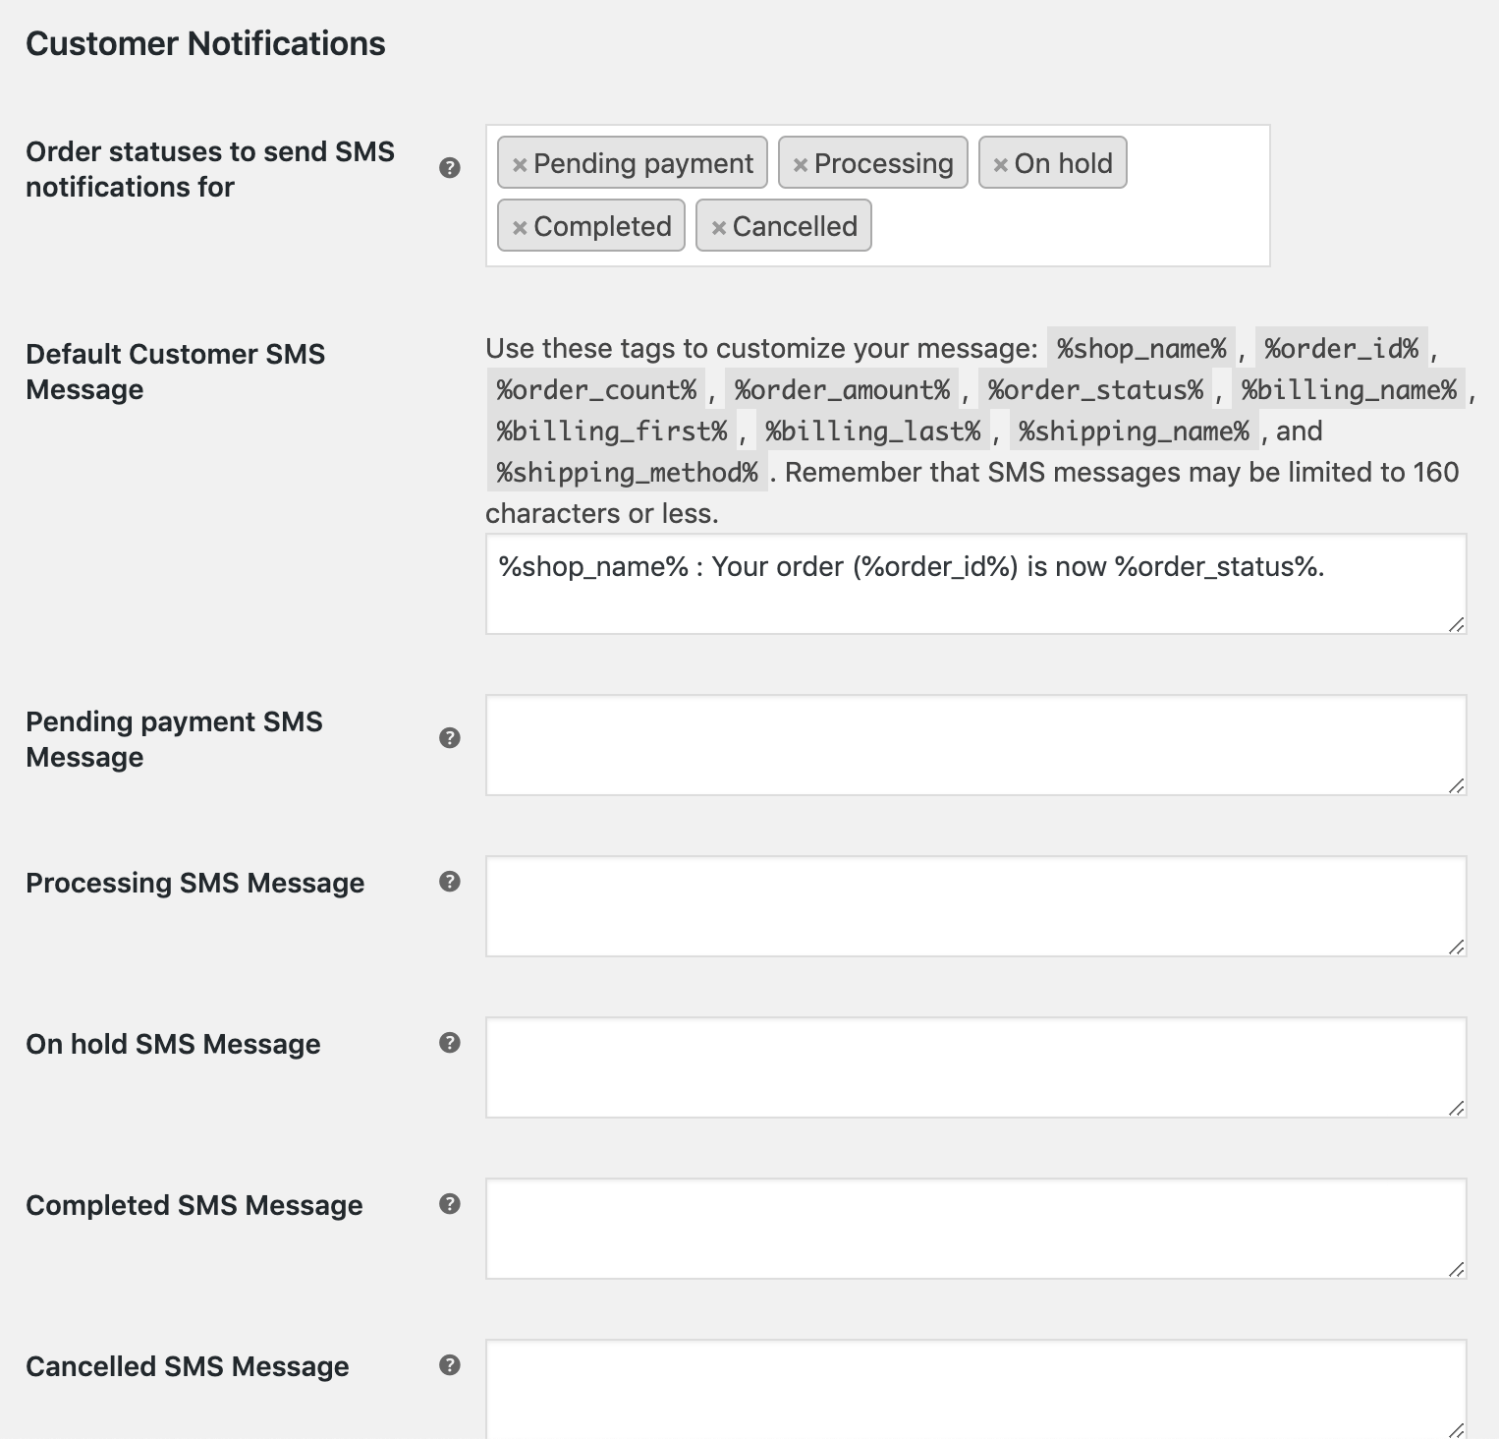This screenshot has width=1499, height=1439.
Task: Click help icon for Pending payment SMS Message
Action: (449, 736)
